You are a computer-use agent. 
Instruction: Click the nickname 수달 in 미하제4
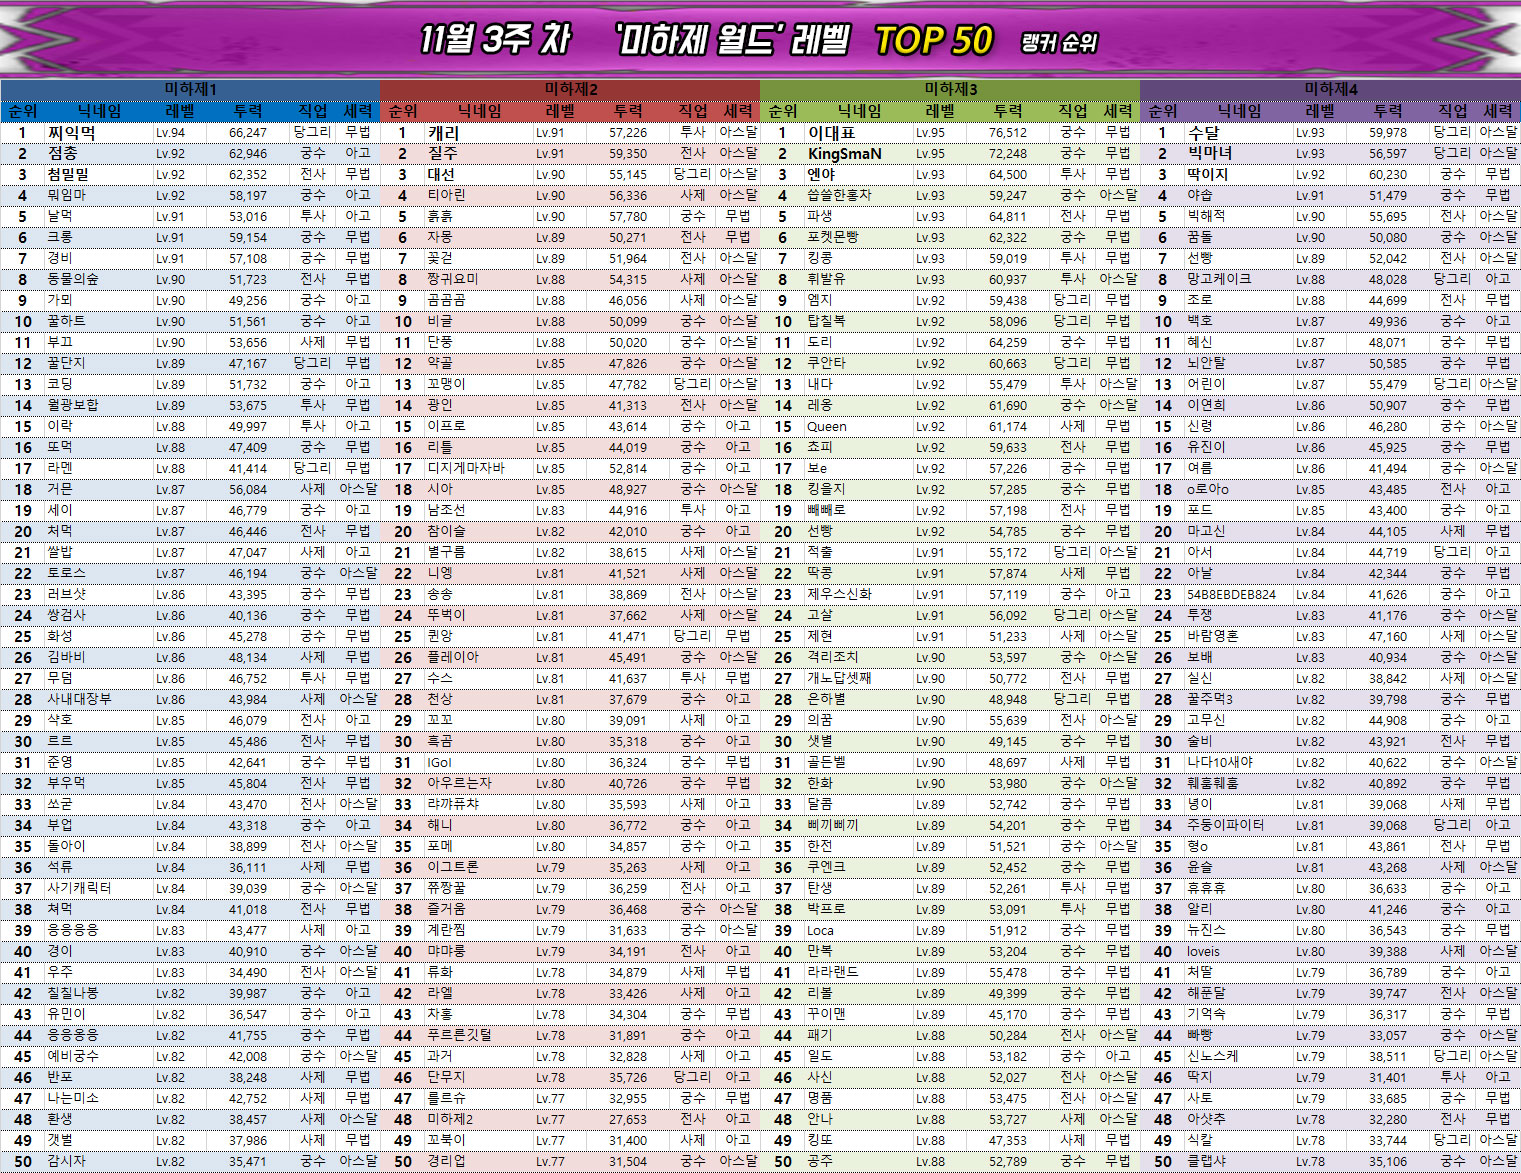pos(1203,133)
